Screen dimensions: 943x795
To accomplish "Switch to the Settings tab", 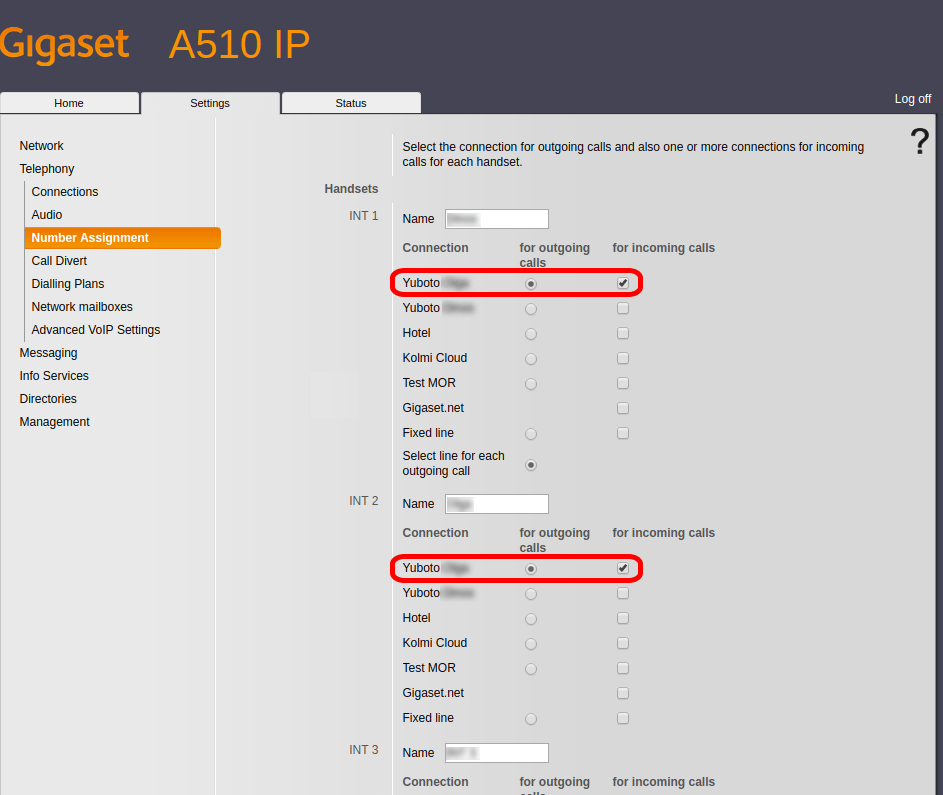I will [x=210, y=103].
